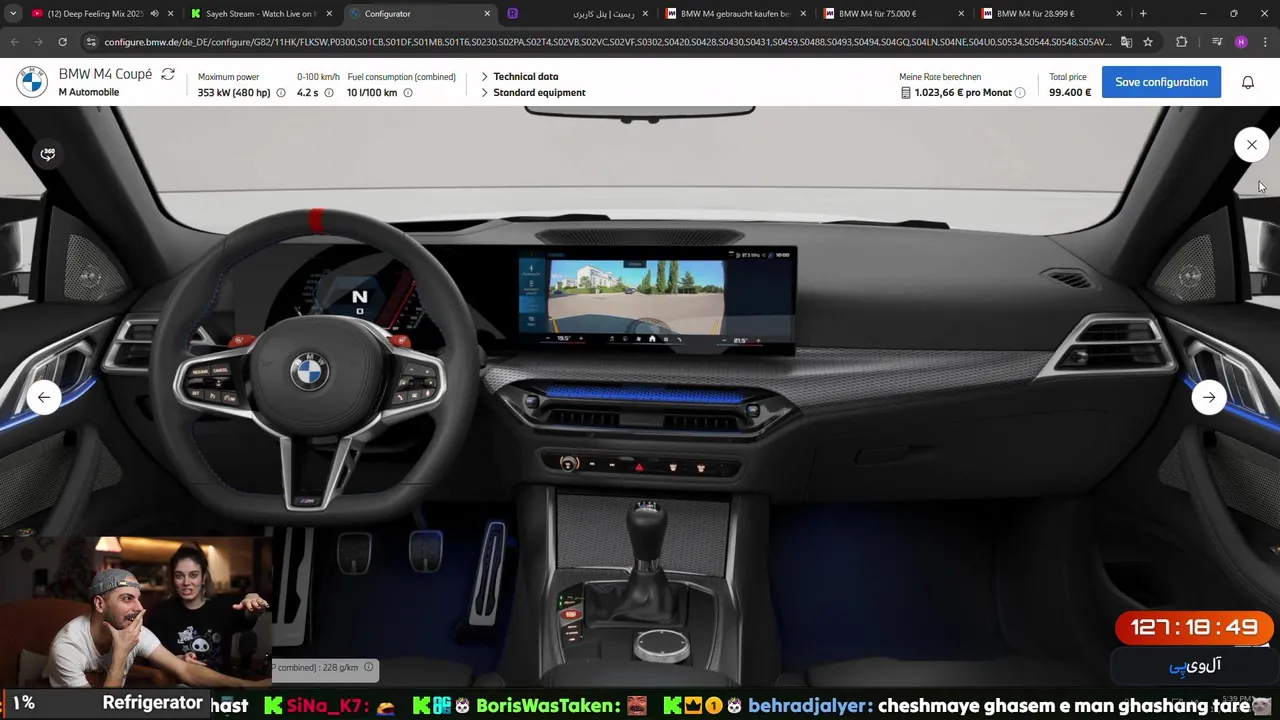Bookmark this page with the star icon

point(1148,42)
